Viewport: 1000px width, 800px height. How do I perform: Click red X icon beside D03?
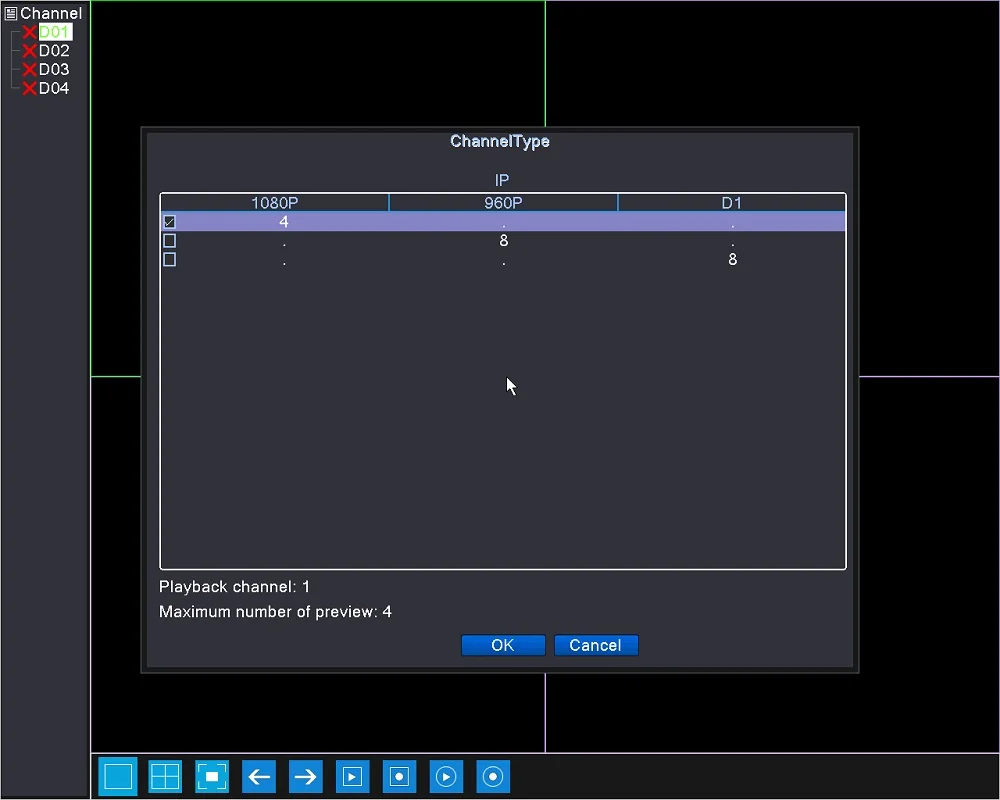pyautogui.click(x=29, y=70)
